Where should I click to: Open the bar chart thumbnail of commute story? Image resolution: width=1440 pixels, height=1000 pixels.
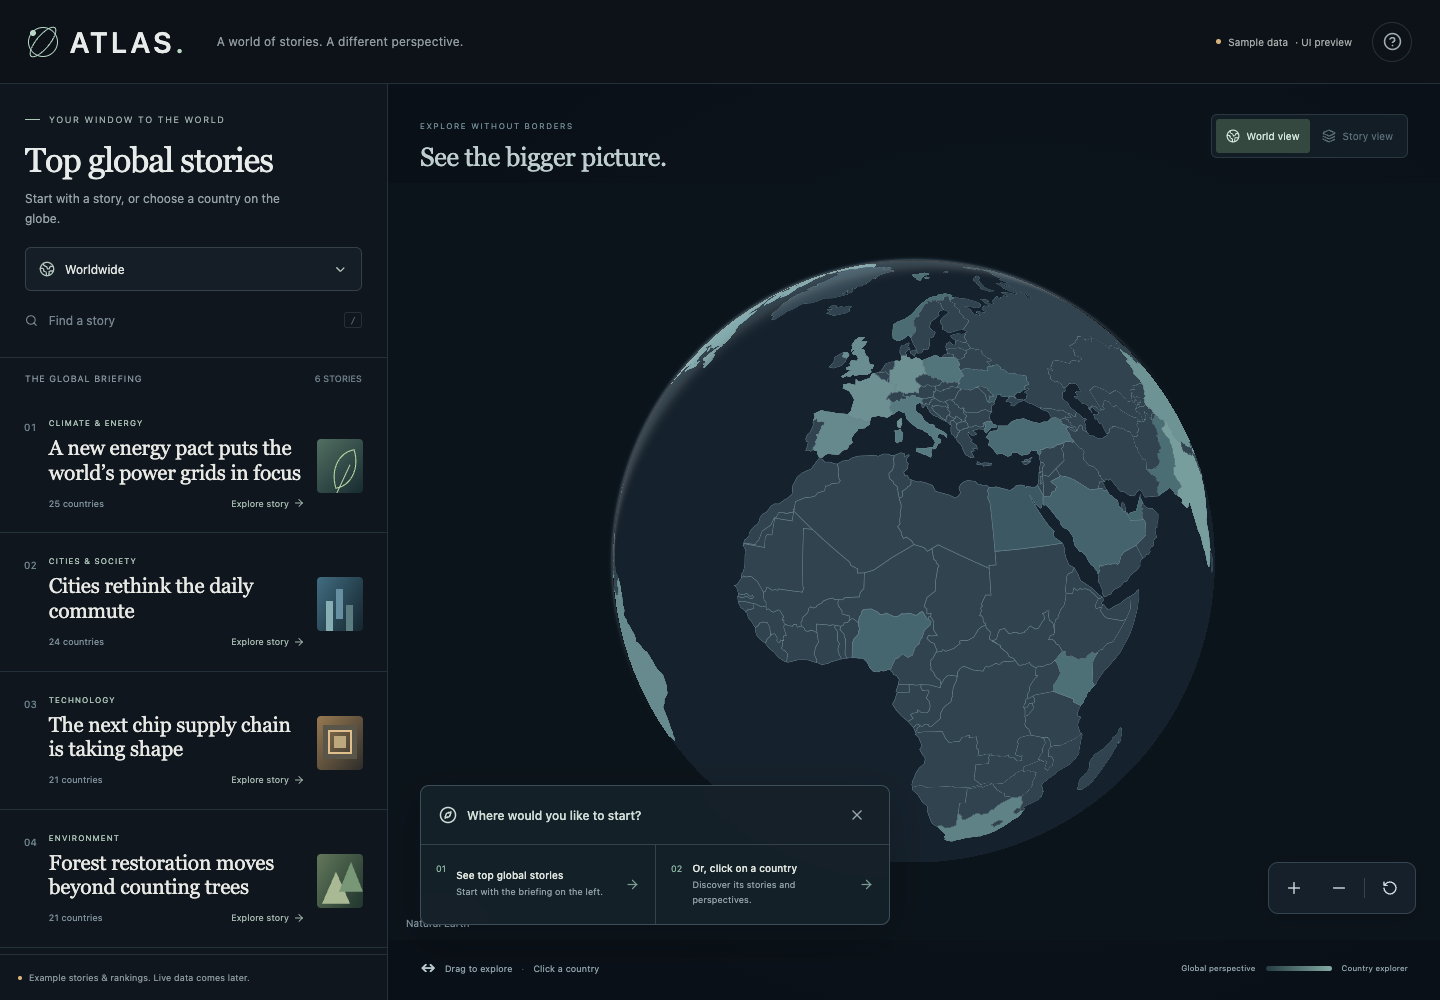coord(340,604)
